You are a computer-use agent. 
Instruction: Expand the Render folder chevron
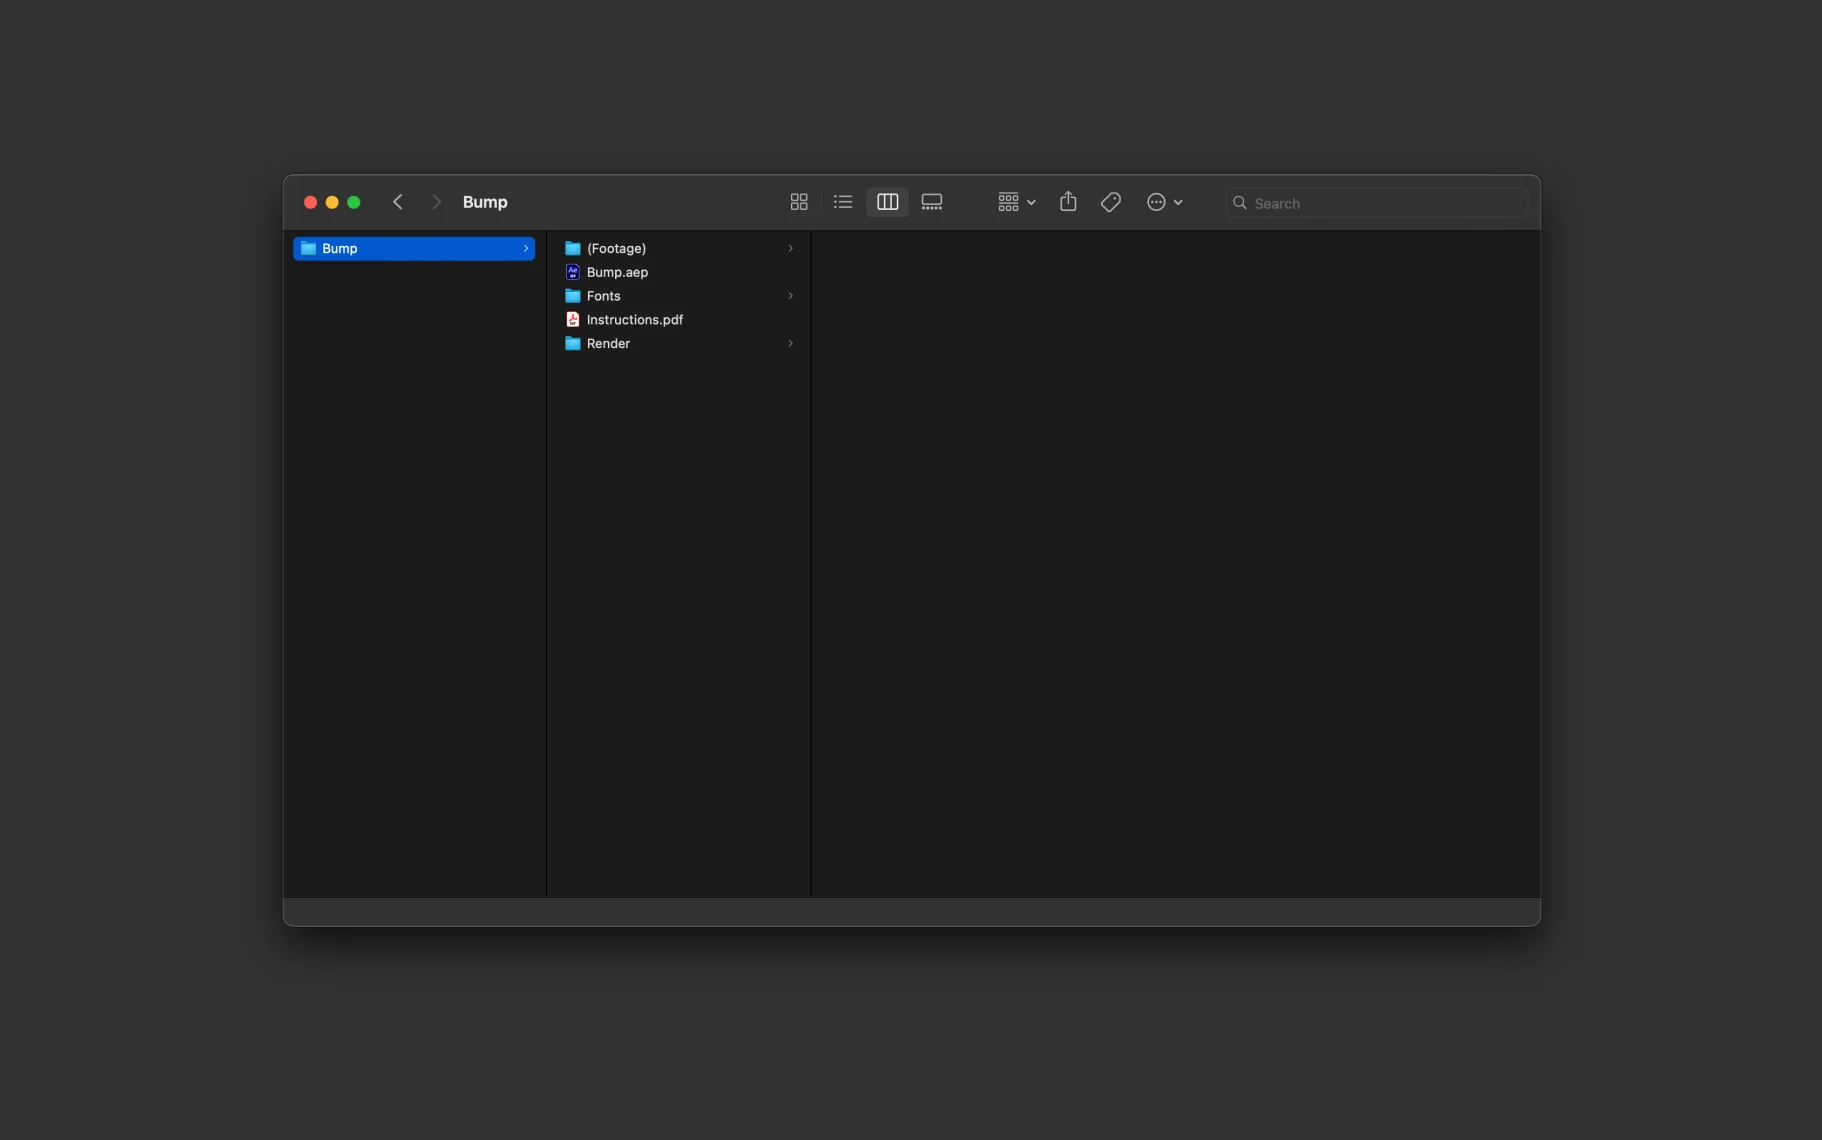(x=790, y=343)
